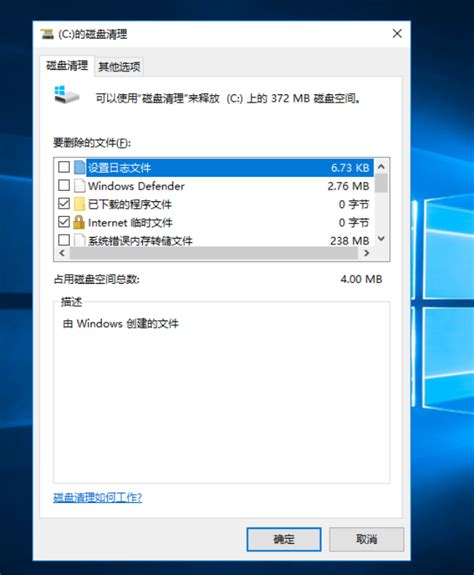This screenshot has height=575, width=474.
Task: Uncheck the 已下载的程序文件 checkbox
Action: coord(64,204)
